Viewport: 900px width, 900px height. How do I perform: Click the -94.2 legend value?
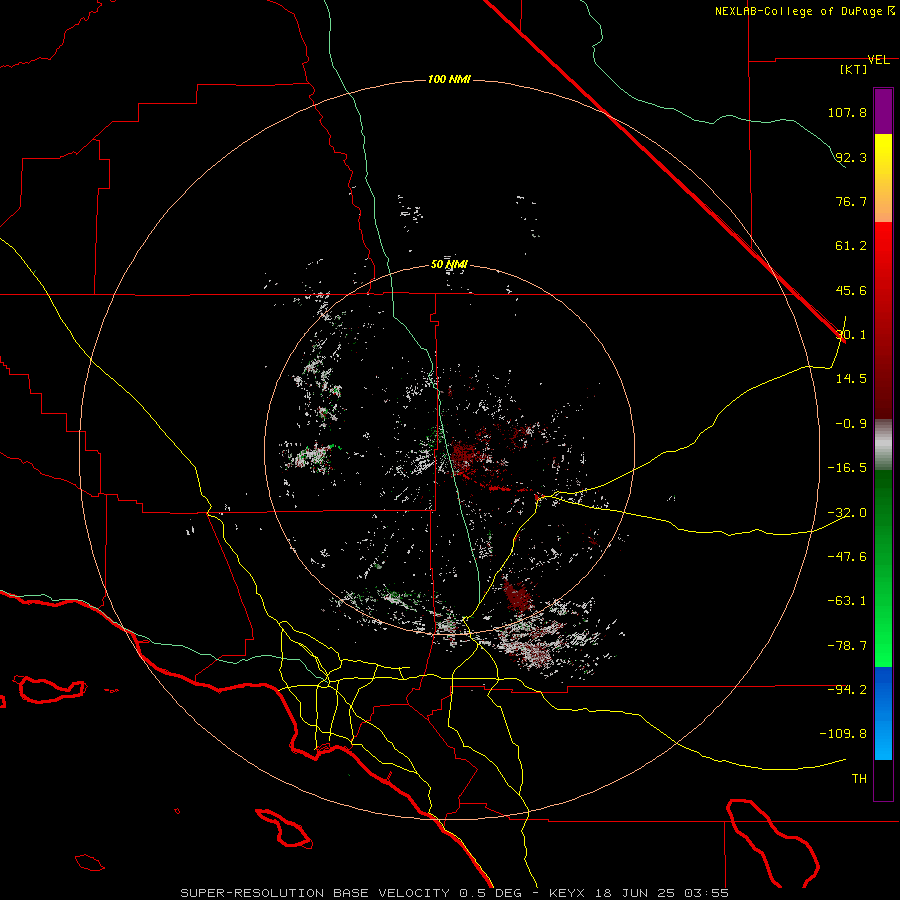coord(847,689)
